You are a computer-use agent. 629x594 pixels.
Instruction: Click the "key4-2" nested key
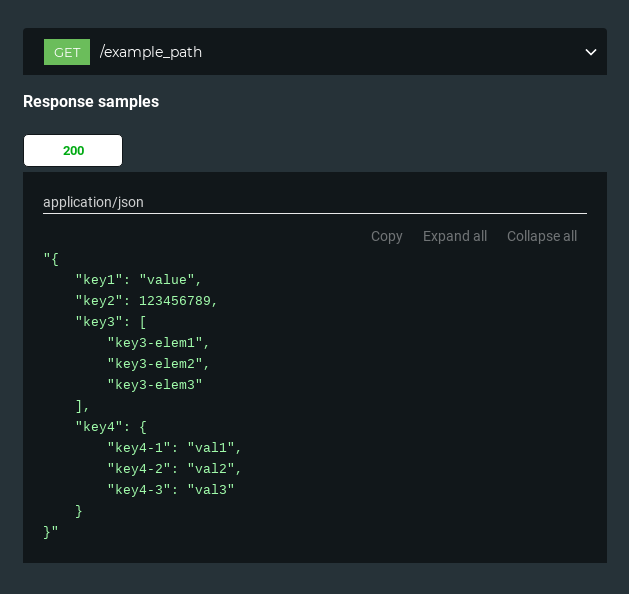(139, 469)
